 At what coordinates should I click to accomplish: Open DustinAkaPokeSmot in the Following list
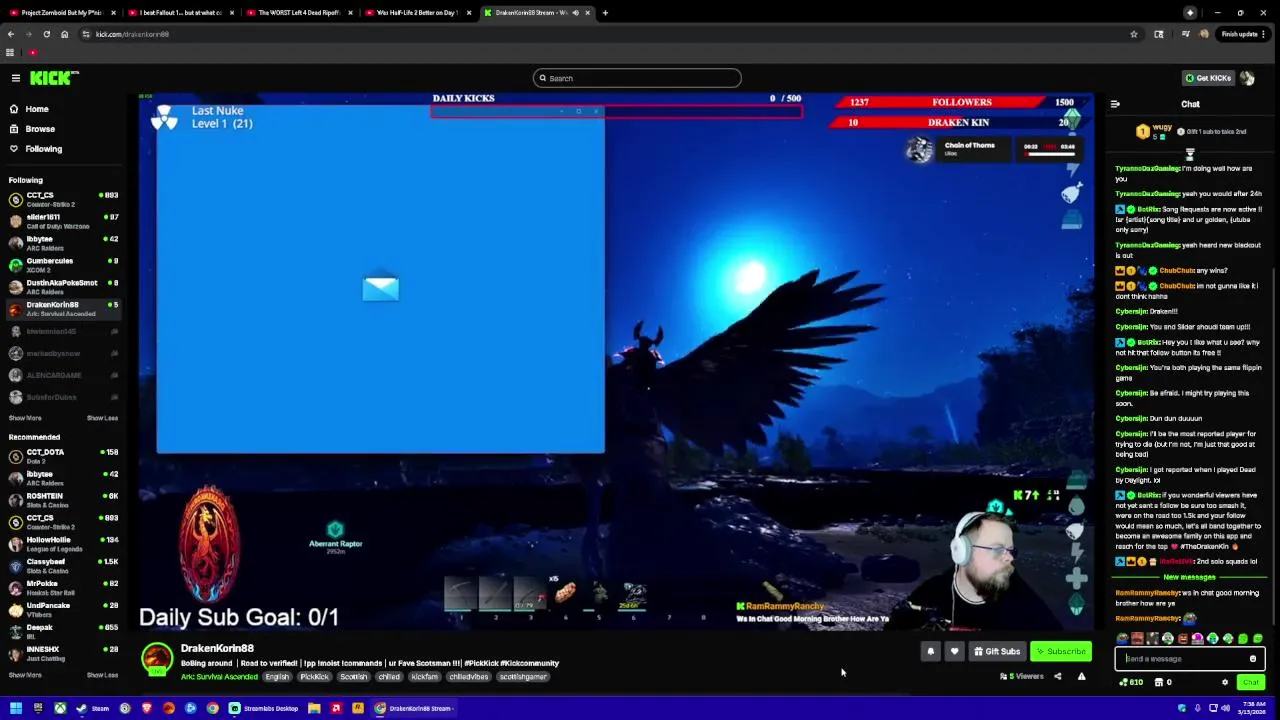pyautogui.click(x=62, y=287)
